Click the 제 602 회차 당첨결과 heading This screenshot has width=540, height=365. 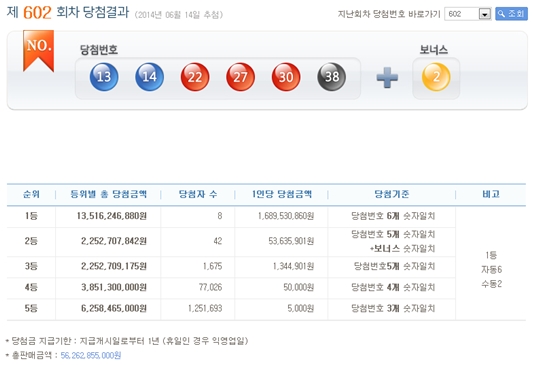point(68,12)
